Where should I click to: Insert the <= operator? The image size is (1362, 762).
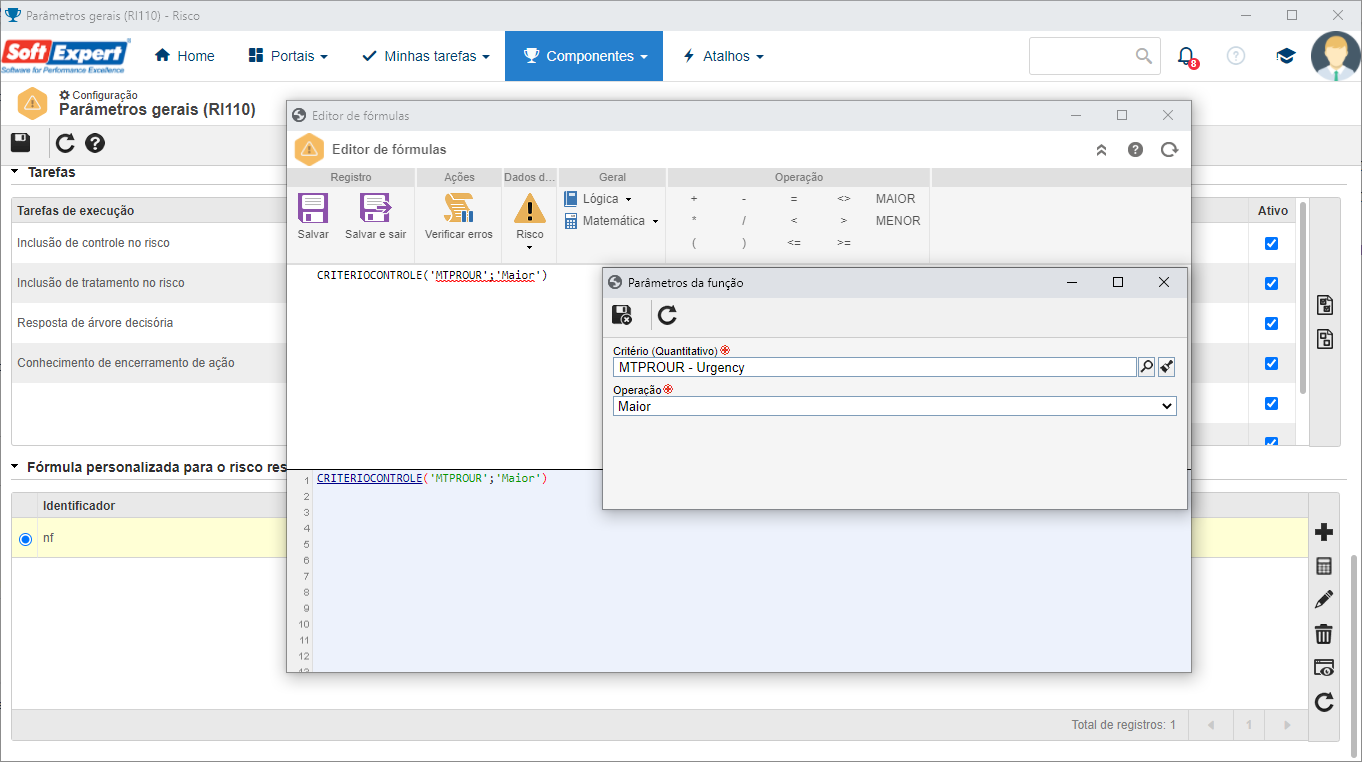click(x=794, y=243)
